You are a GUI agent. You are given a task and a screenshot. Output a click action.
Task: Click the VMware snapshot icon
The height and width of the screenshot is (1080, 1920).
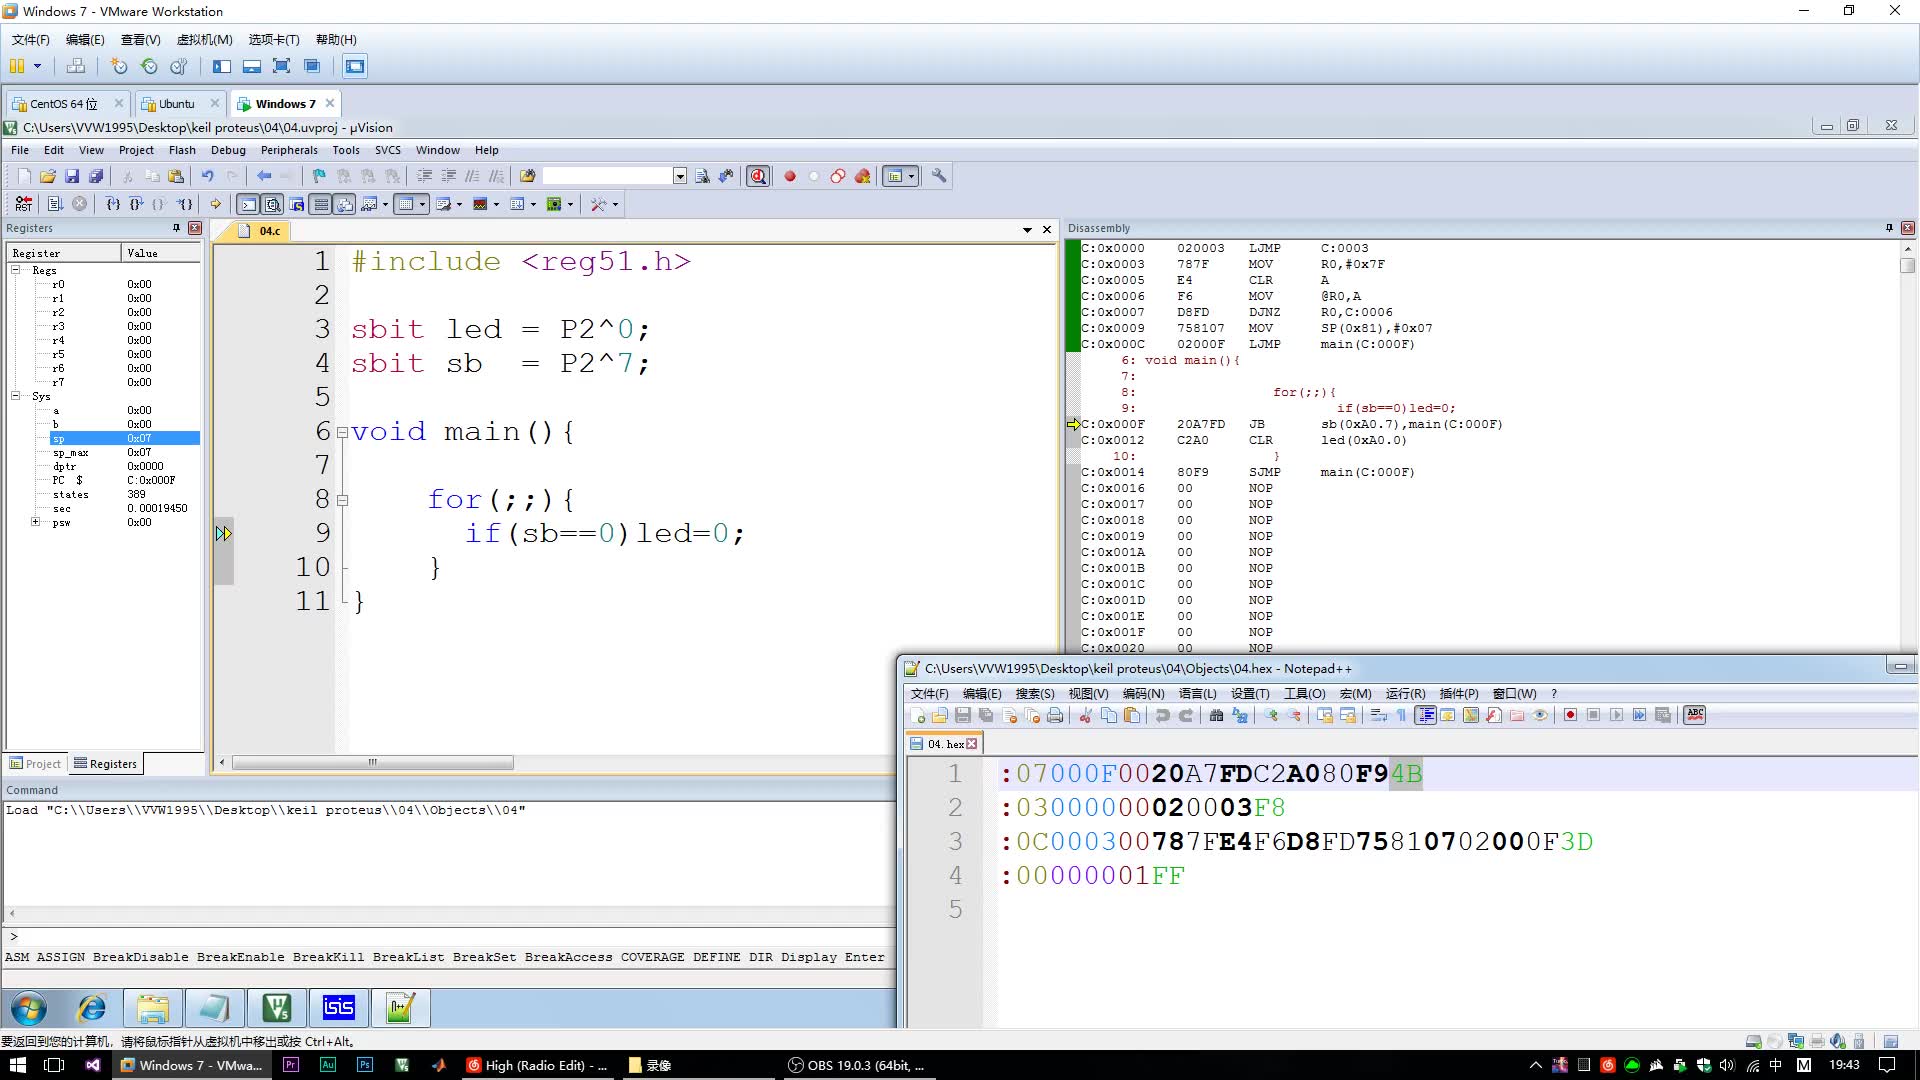tap(119, 66)
